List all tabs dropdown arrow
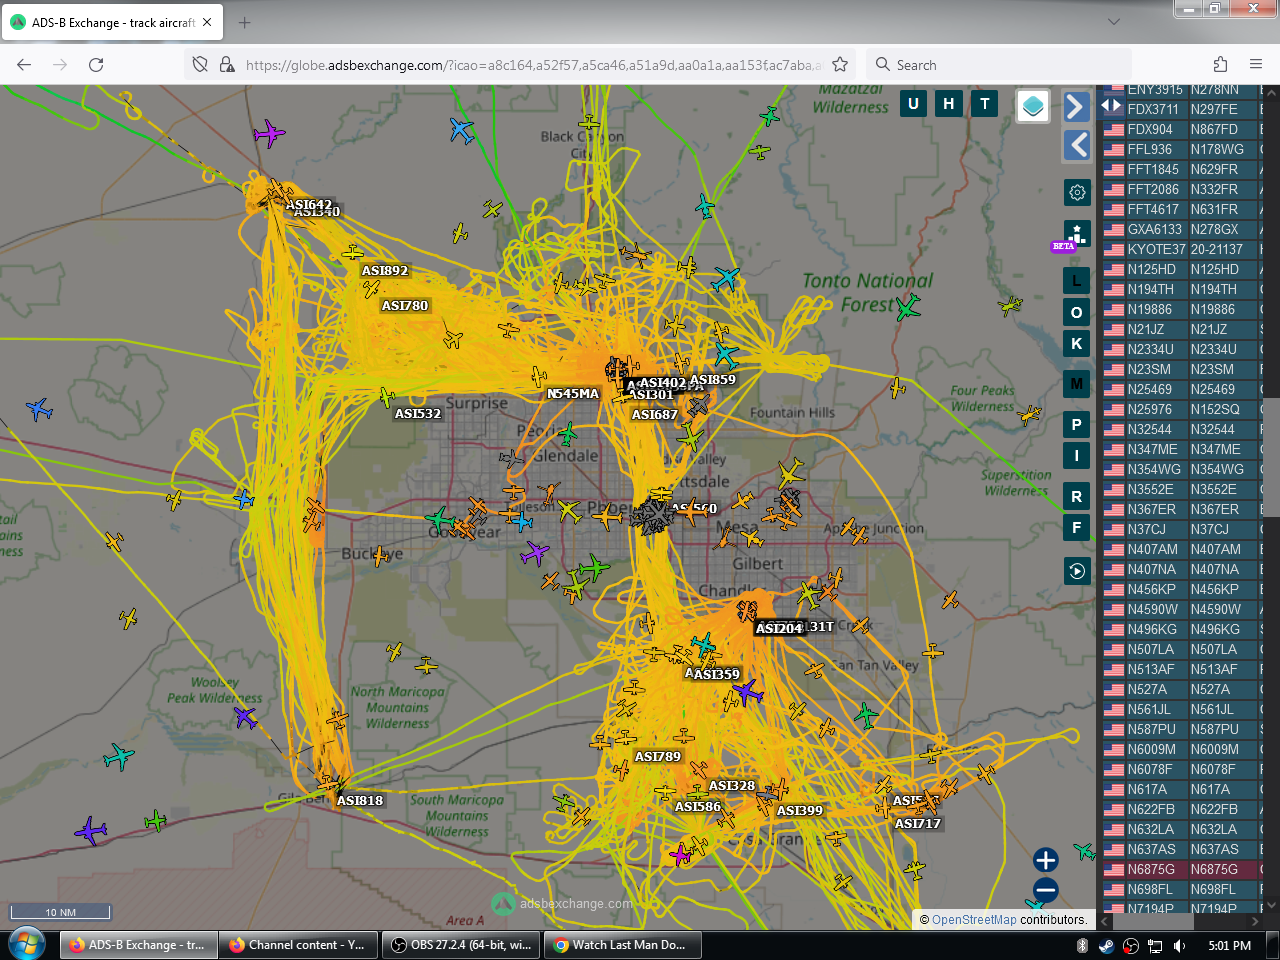The width and height of the screenshot is (1280, 960). [1114, 22]
